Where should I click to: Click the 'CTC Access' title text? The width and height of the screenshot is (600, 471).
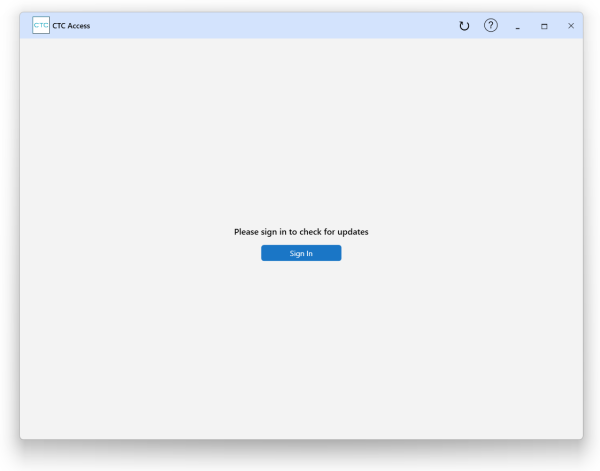(x=71, y=26)
